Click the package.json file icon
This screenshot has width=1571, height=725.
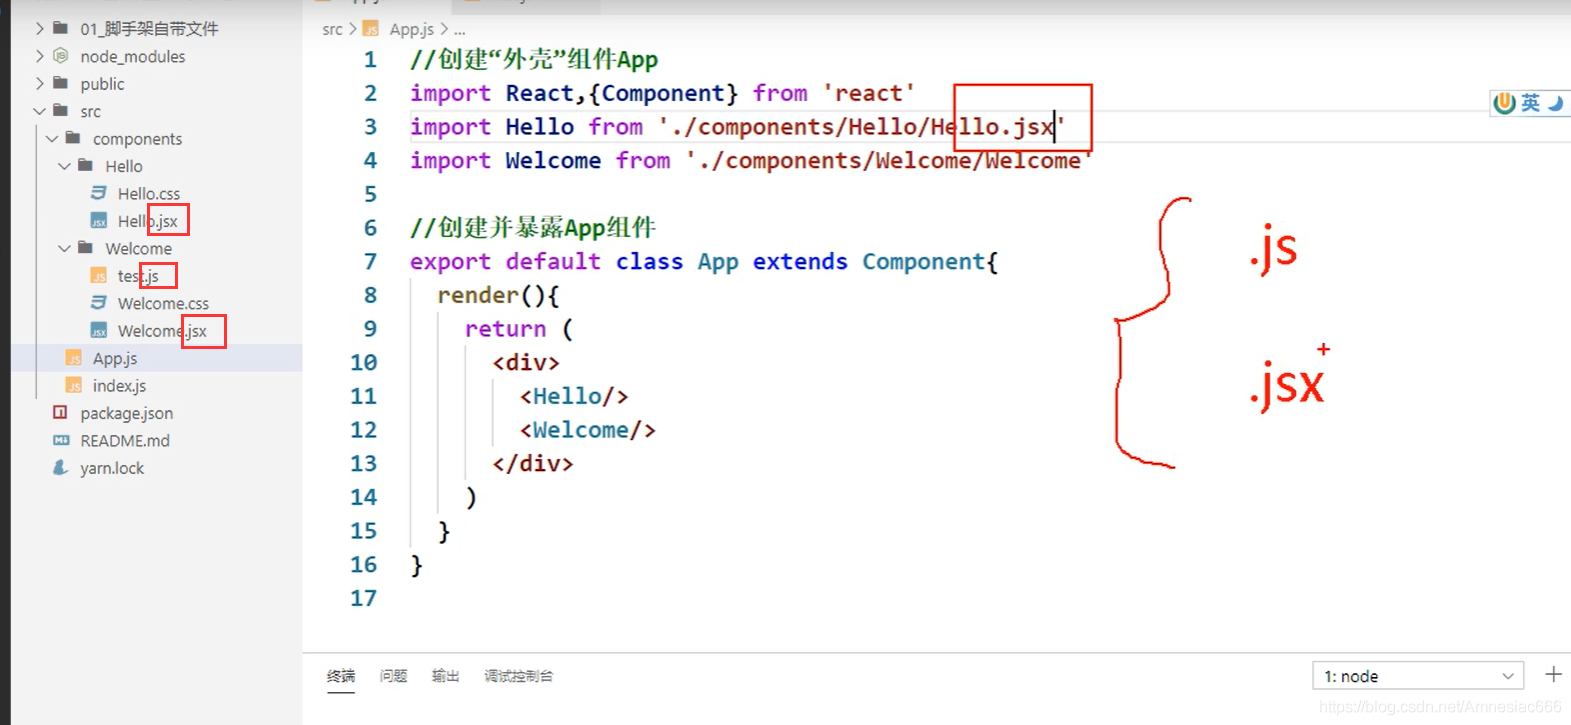pos(60,413)
